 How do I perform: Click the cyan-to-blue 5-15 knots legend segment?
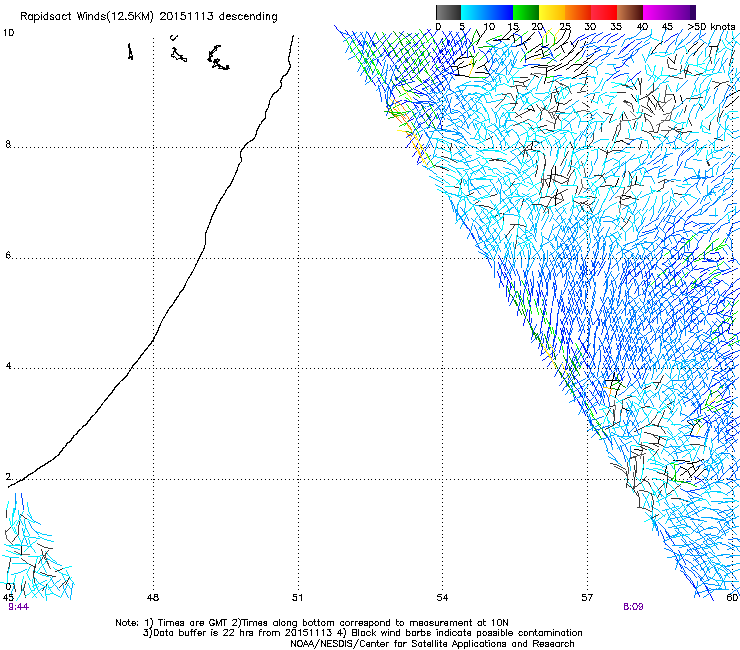pos(487,12)
